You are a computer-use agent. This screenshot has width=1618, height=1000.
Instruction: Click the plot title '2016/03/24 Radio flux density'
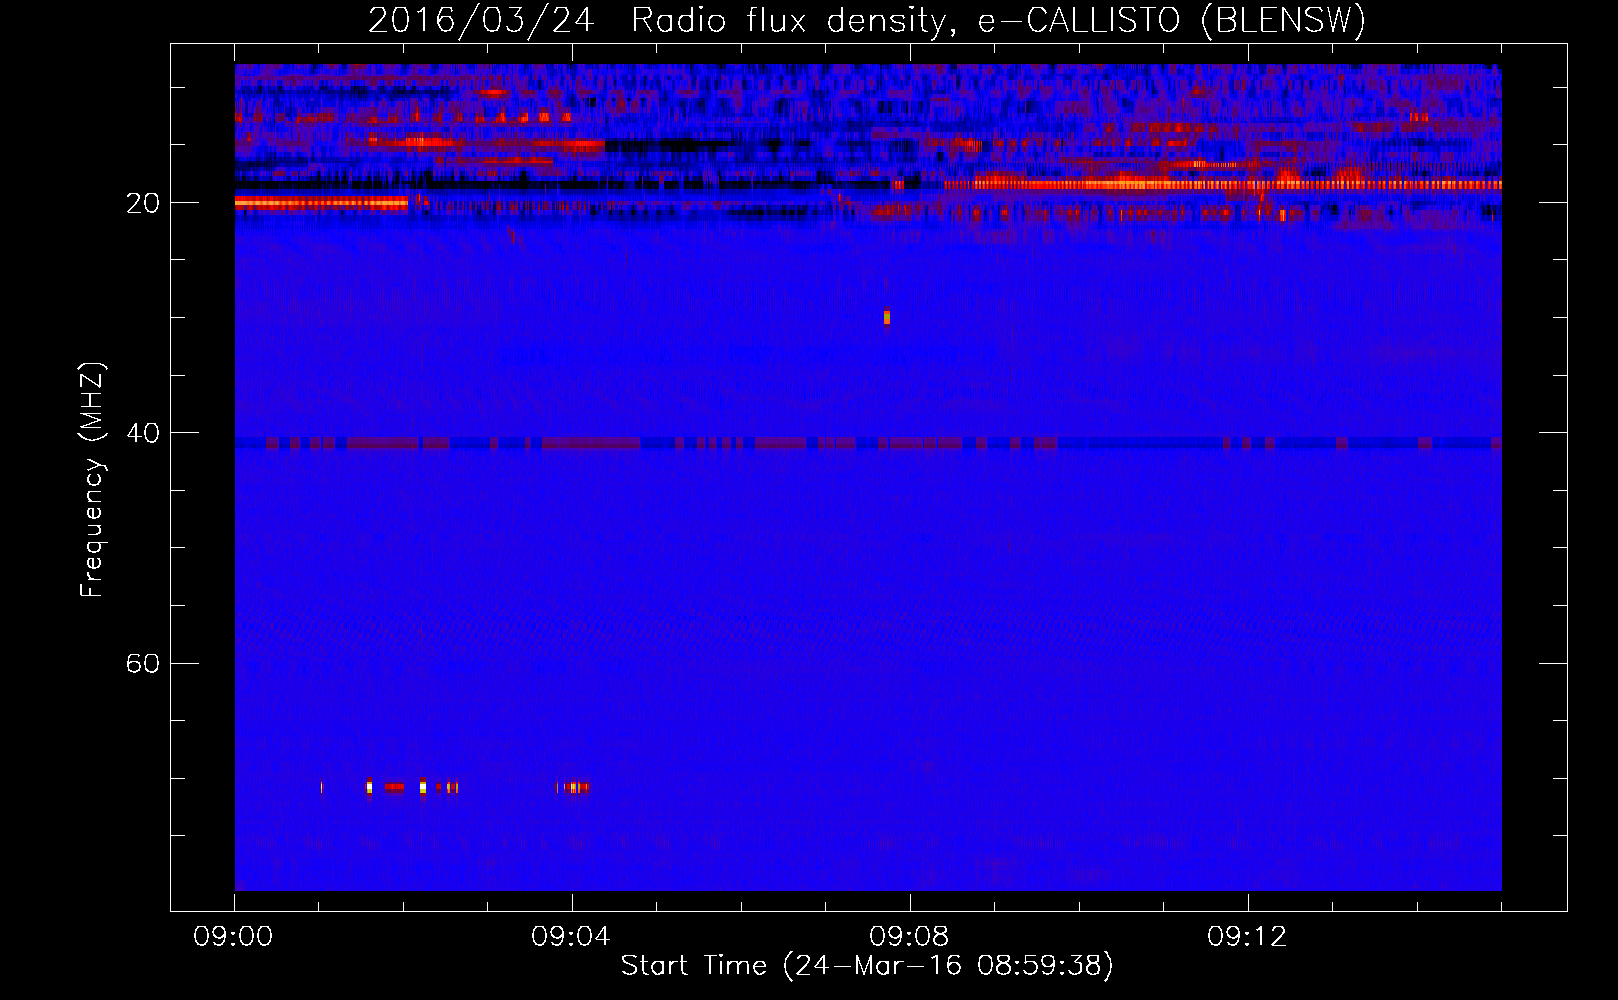(x=656, y=20)
